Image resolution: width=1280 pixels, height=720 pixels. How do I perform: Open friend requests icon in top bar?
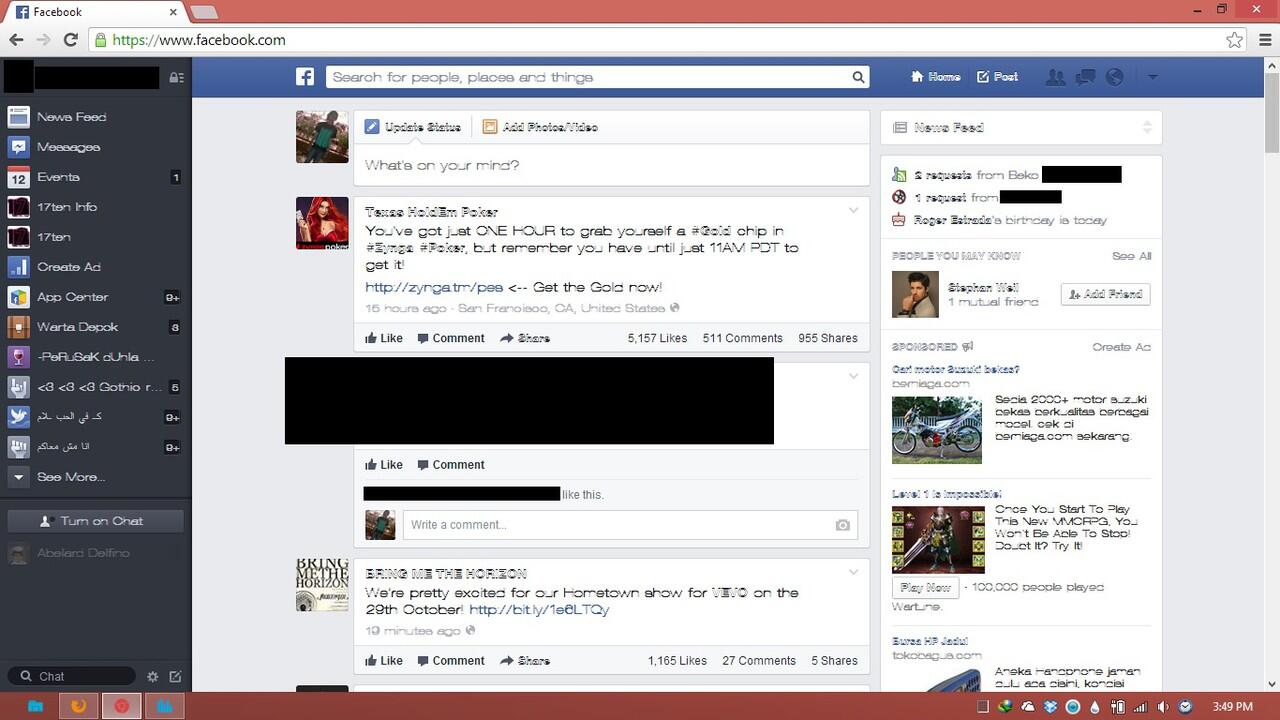coord(1055,77)
